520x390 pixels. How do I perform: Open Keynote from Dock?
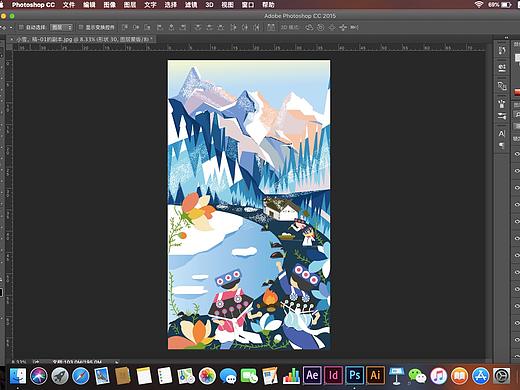point(396,376)
